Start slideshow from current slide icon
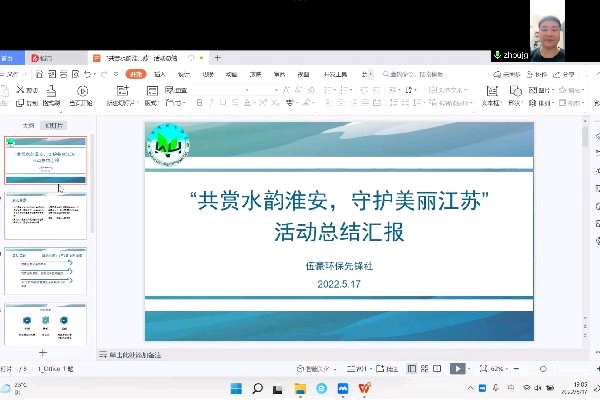 (84, 95)
